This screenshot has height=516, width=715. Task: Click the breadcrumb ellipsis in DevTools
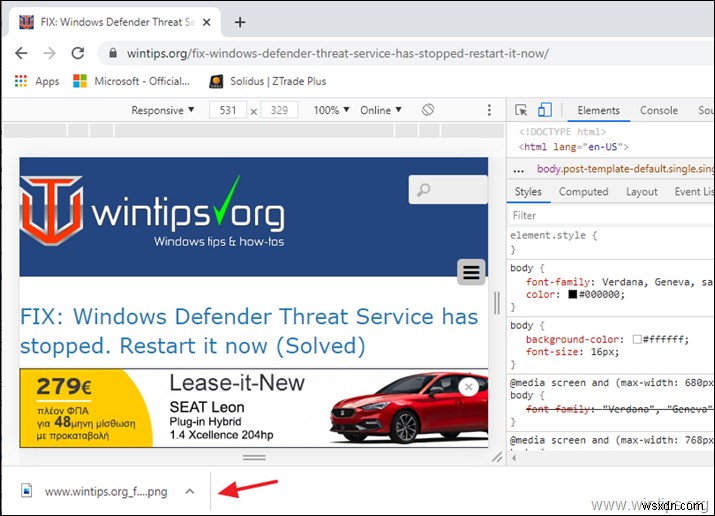point(518,170)
